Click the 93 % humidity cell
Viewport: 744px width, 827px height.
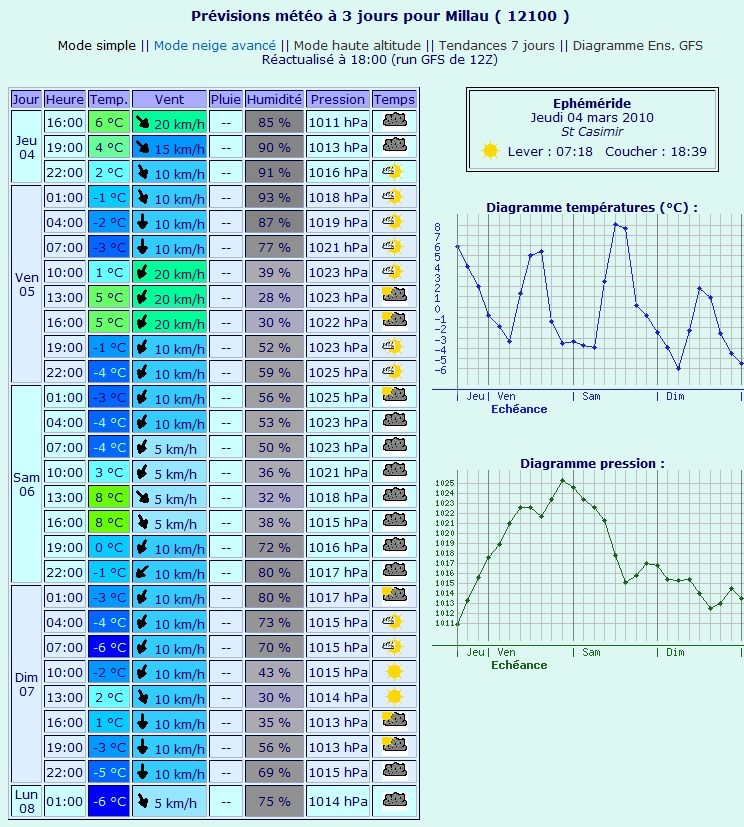(x=274, y=197)
